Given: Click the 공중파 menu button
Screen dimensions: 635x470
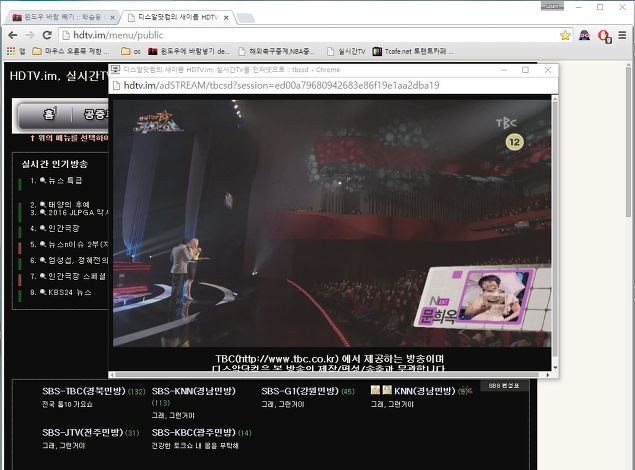Looking at the screenshot, I should pos(94,115).
